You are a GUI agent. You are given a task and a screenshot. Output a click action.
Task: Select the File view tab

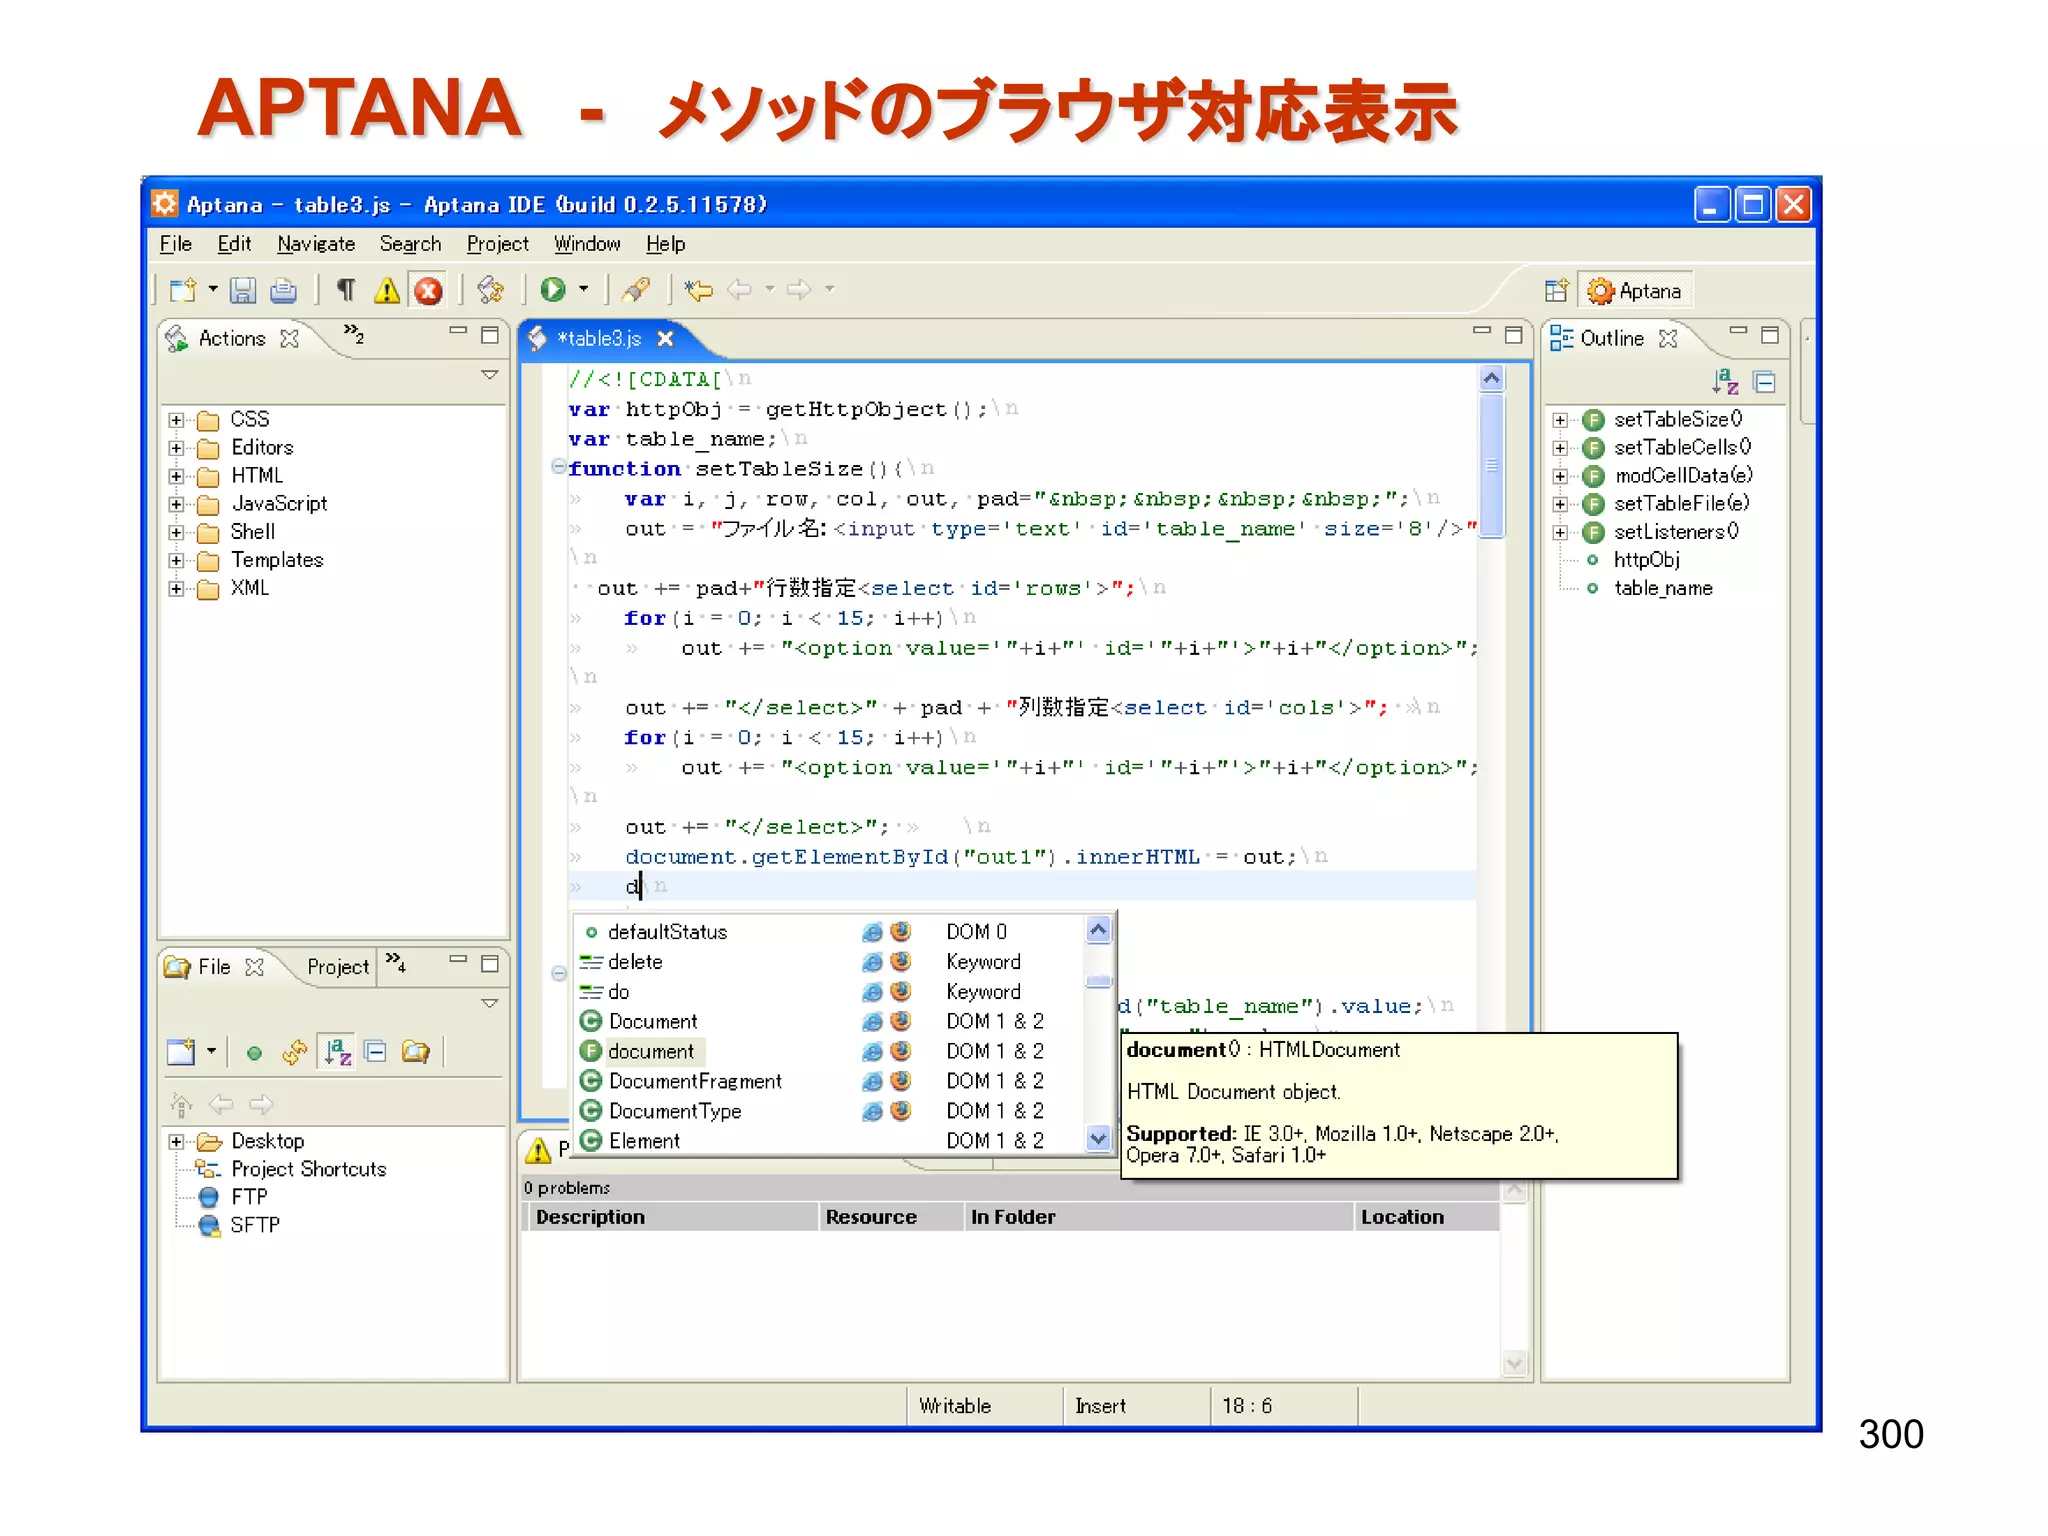point(214,967)
